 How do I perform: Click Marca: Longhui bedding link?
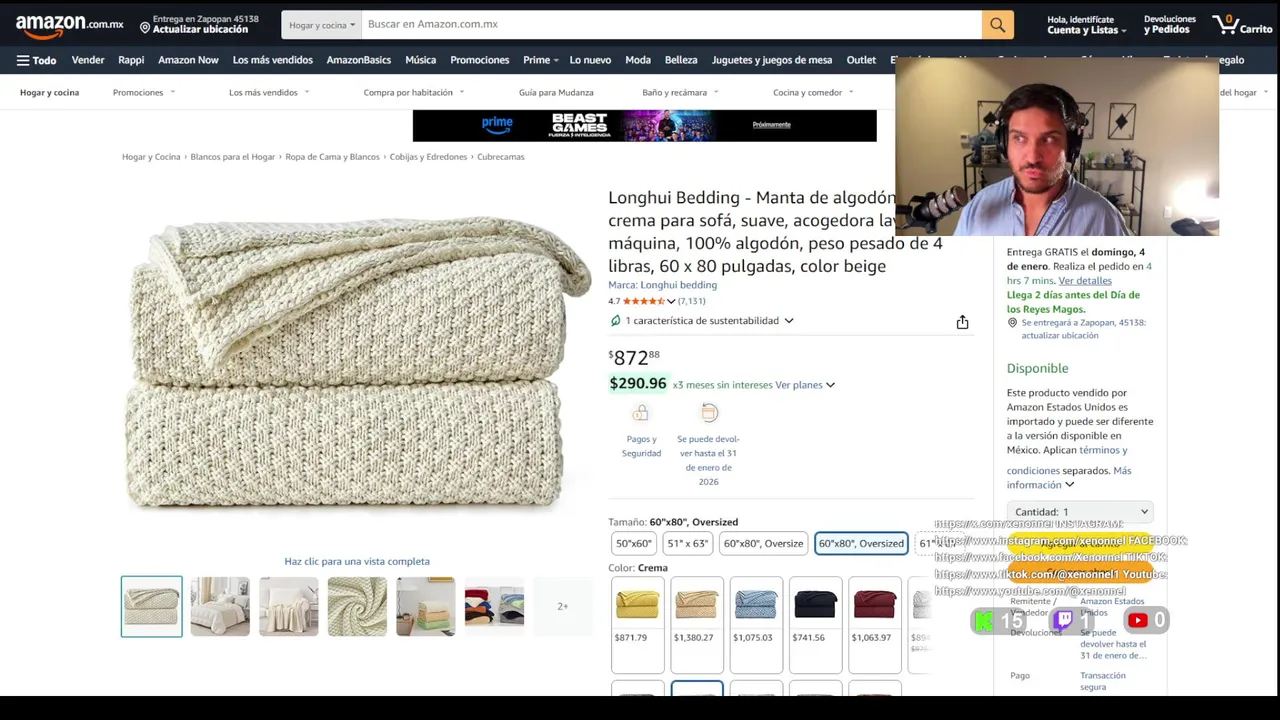[662, 285]
